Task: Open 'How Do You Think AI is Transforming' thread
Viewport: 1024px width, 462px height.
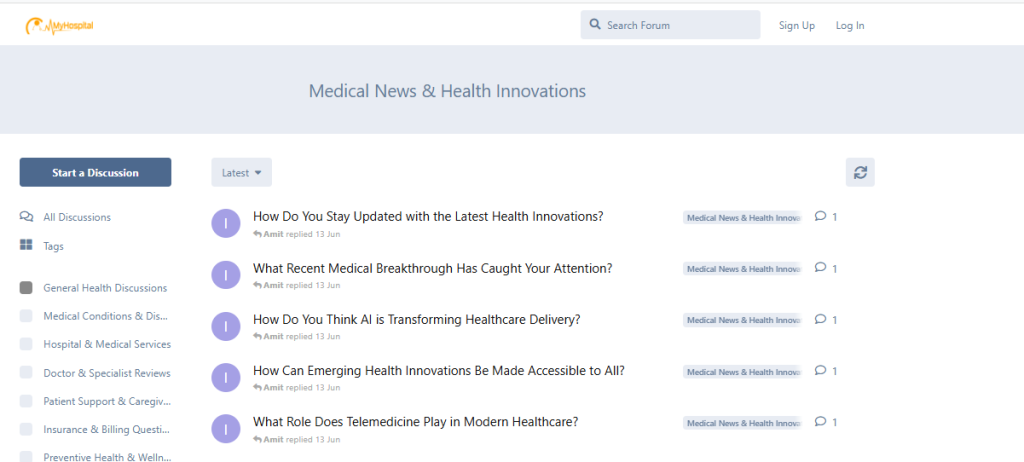Action: click(417, 320)
